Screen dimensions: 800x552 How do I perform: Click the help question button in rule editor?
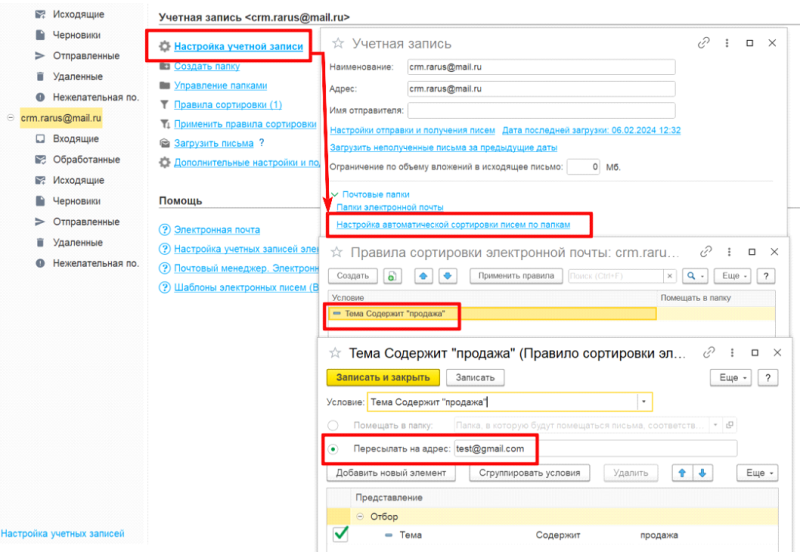tap(767, 378)
